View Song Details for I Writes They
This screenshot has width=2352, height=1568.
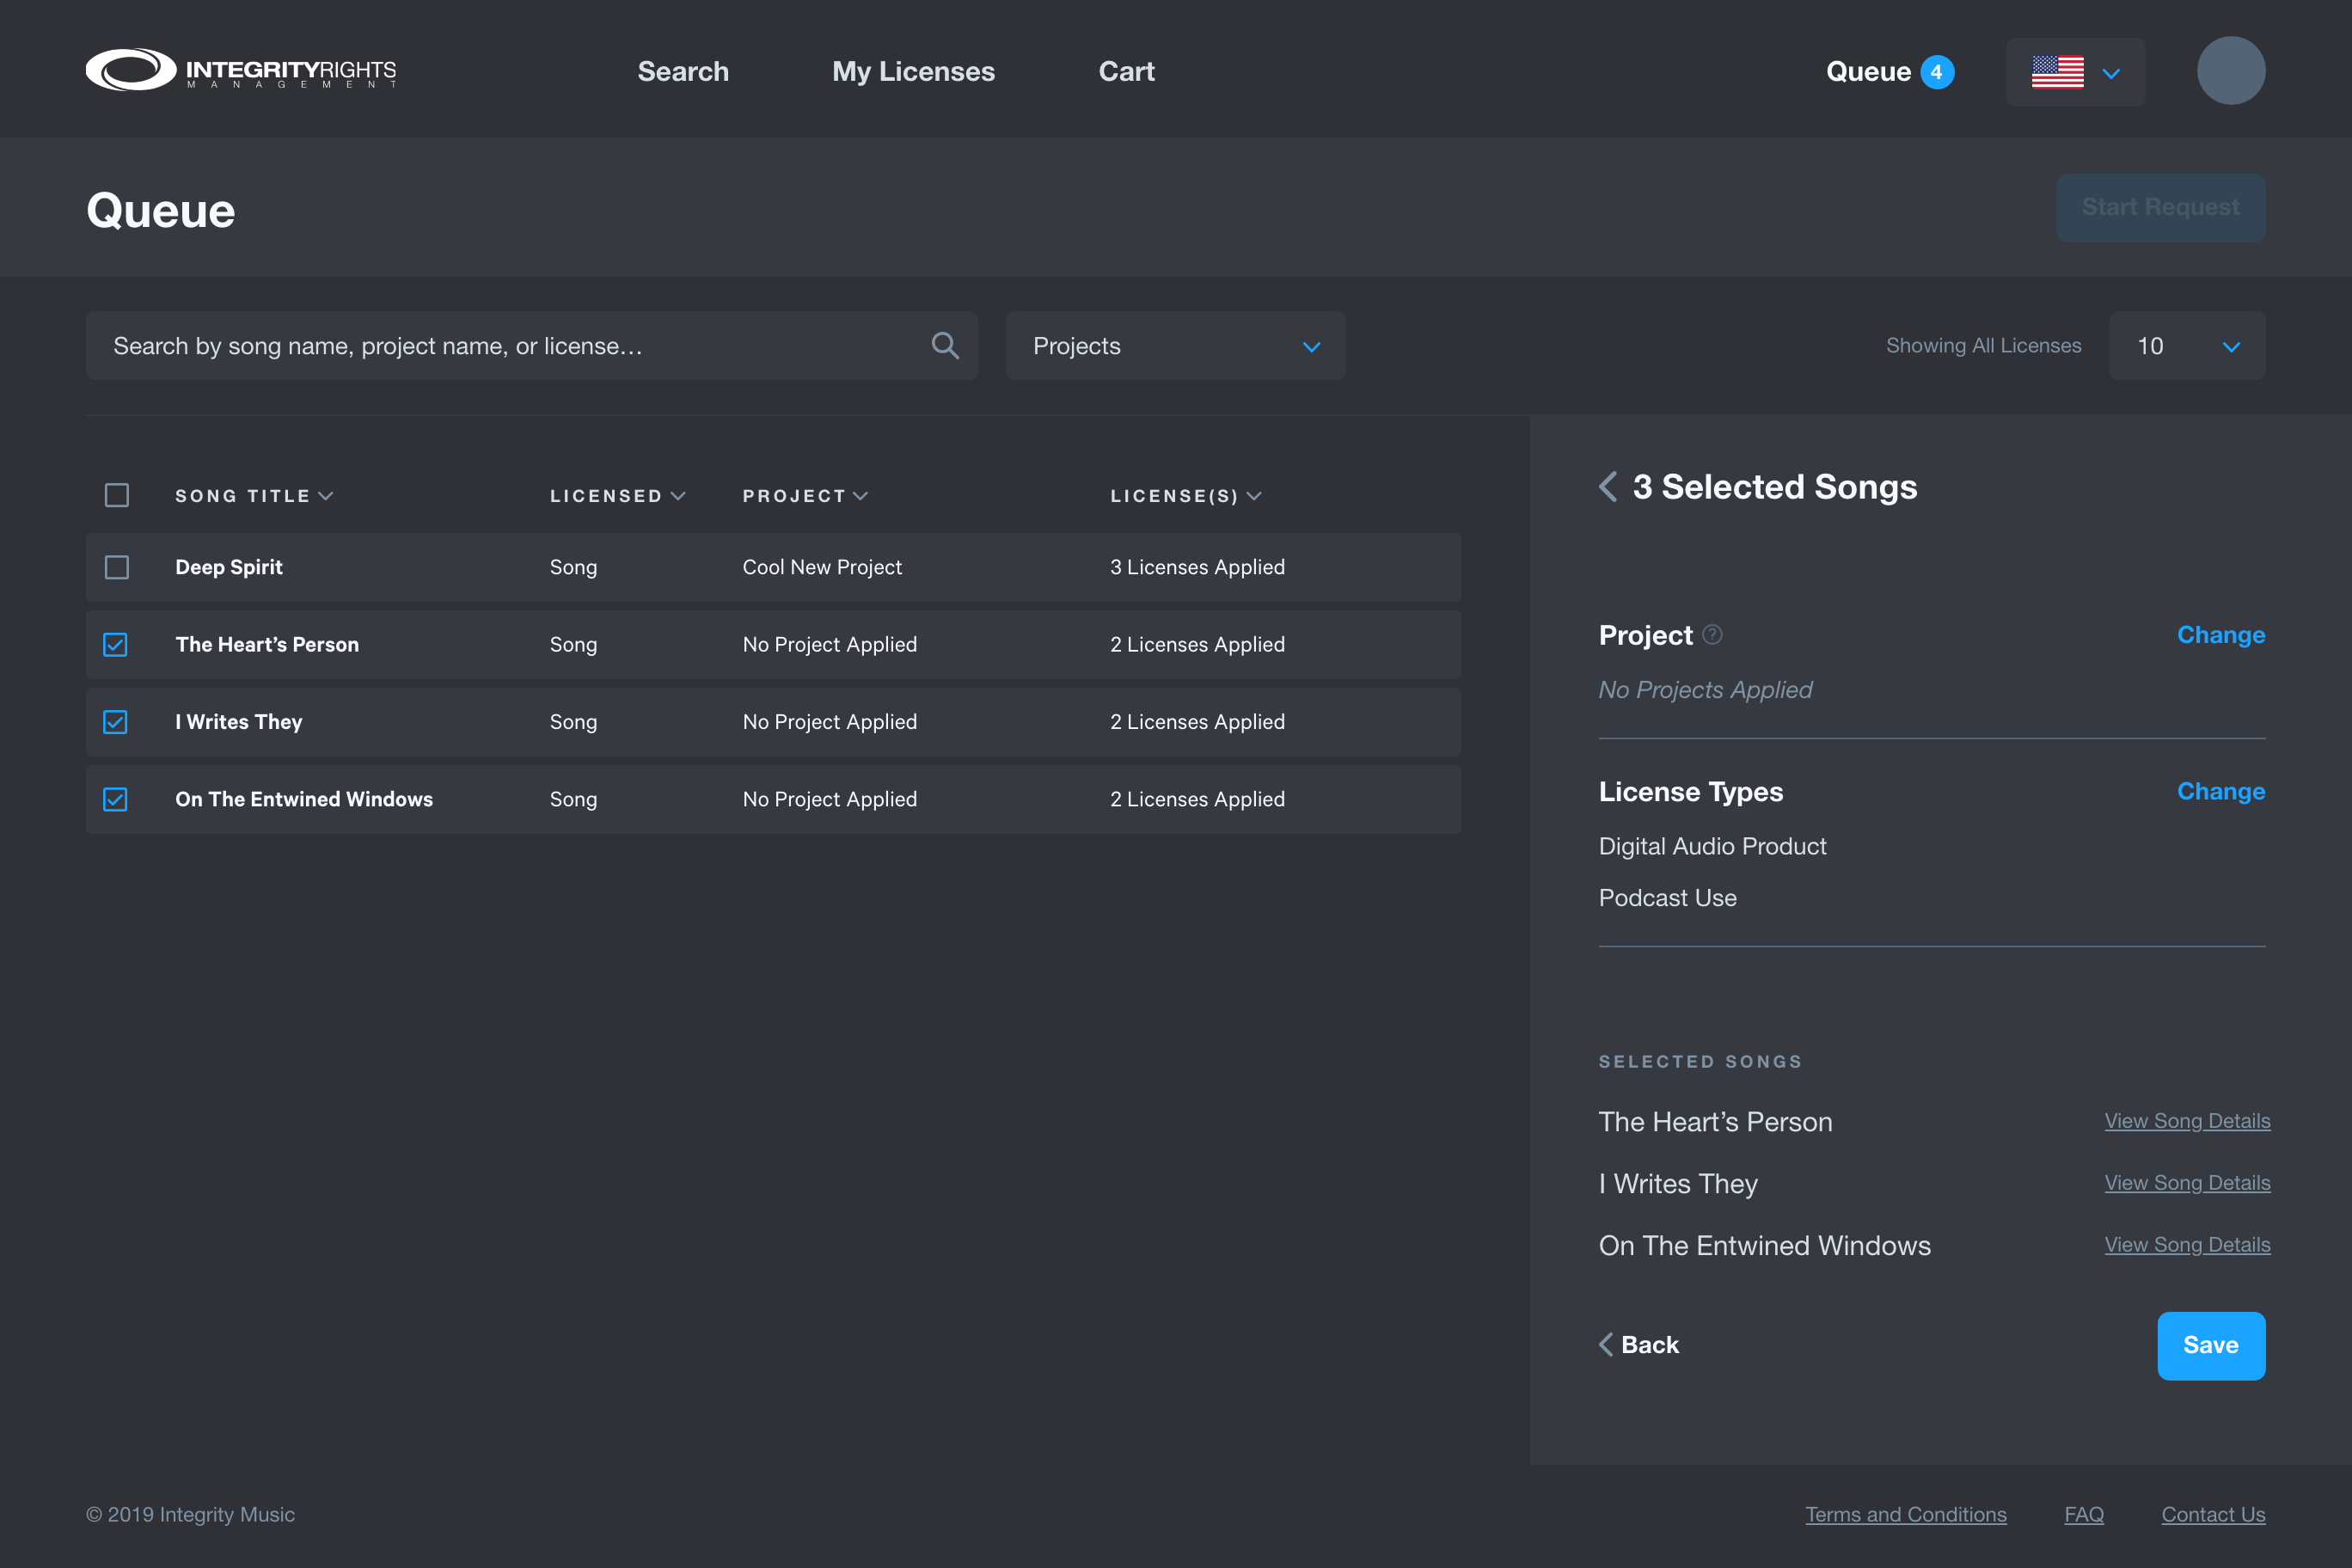2187,1183
